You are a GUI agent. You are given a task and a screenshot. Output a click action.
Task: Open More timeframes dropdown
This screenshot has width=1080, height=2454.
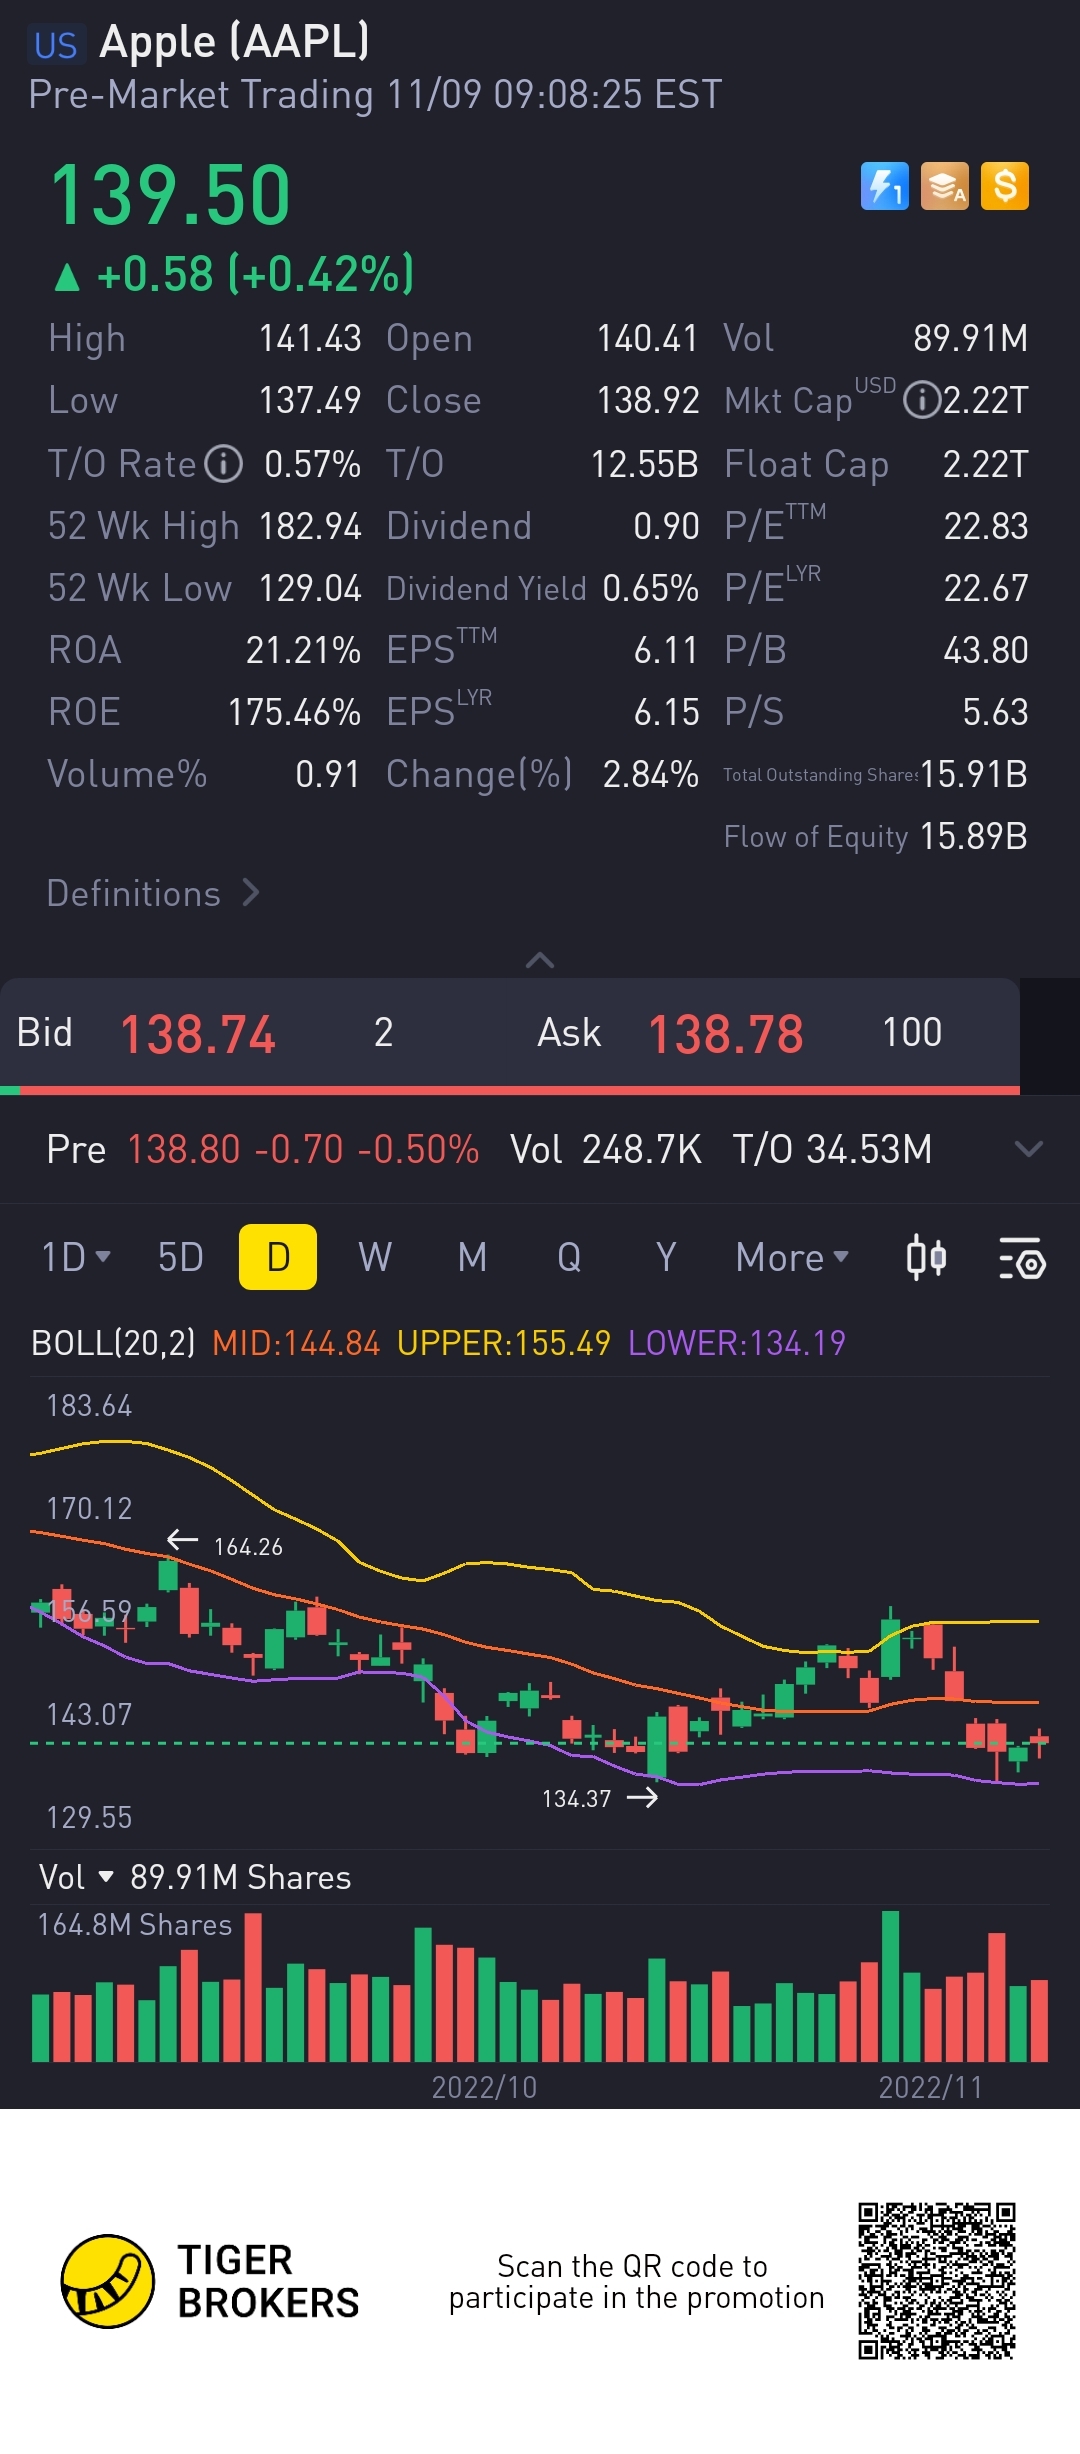click(x=792, y=1257)
